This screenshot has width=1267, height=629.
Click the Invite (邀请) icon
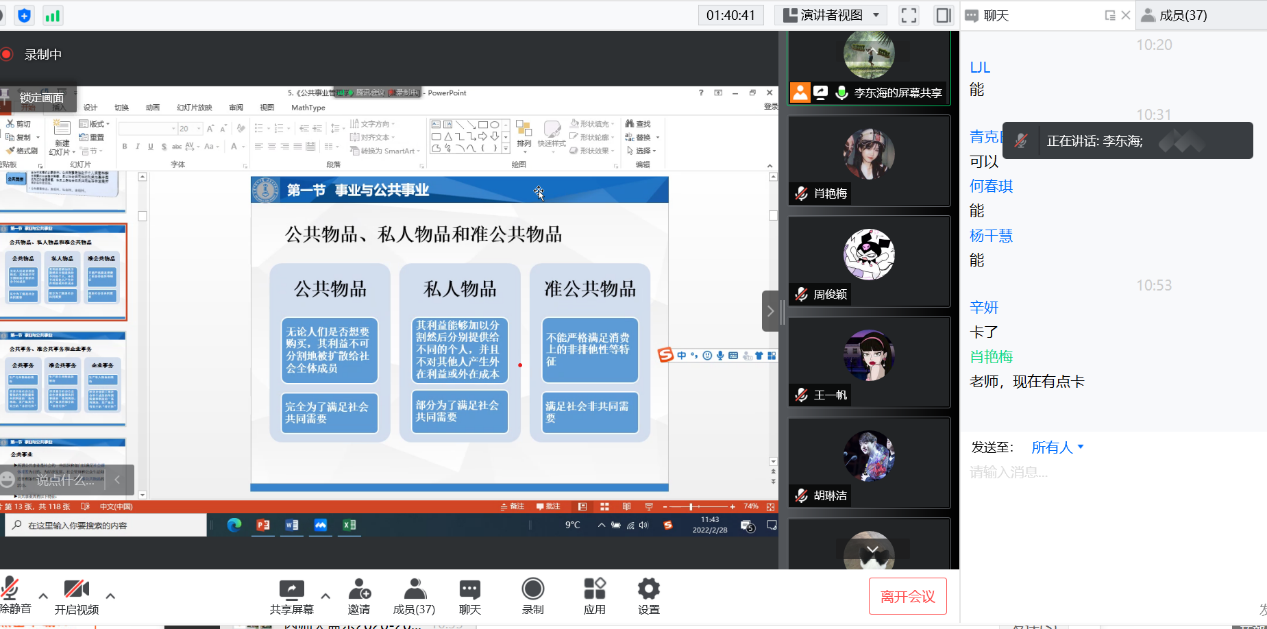[359, 597]
